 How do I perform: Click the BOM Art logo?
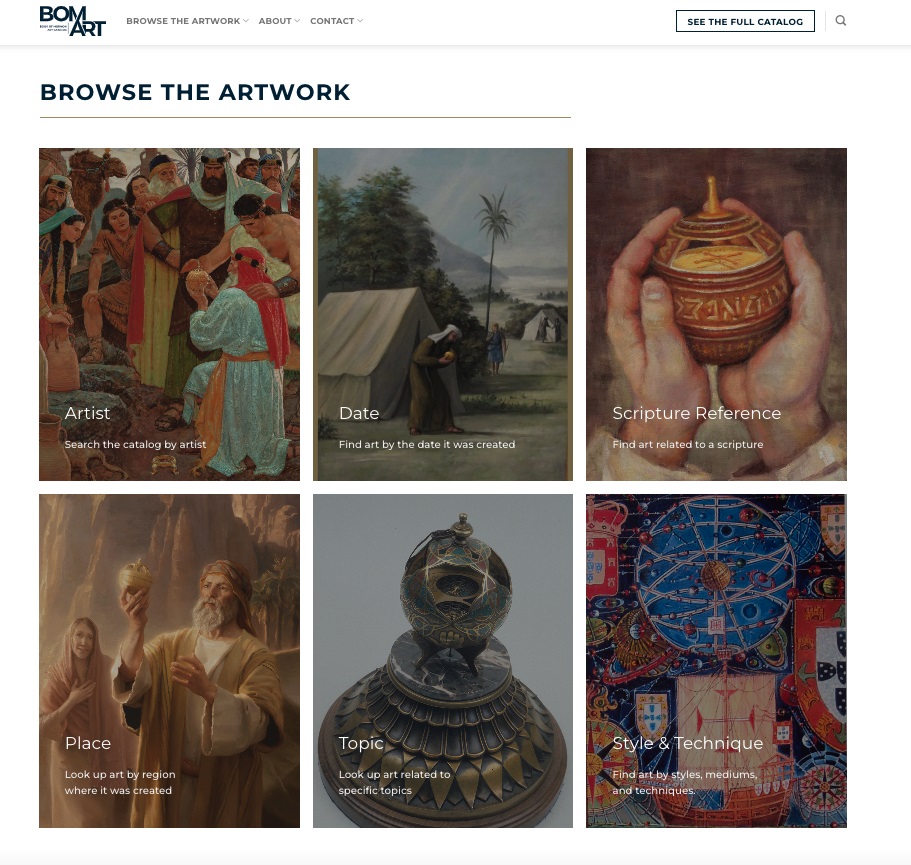(73, 21)
